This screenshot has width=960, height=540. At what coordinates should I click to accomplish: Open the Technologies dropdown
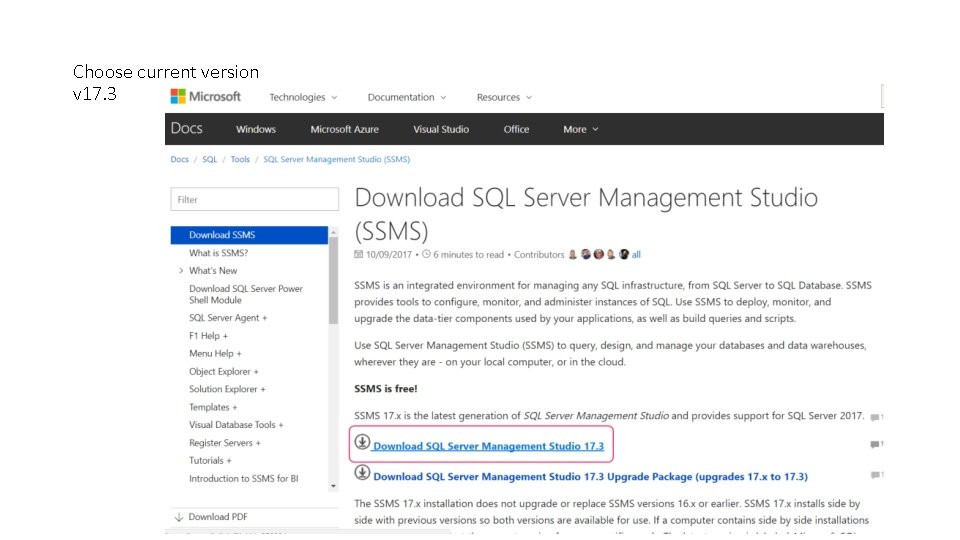(x=303, y=97)
